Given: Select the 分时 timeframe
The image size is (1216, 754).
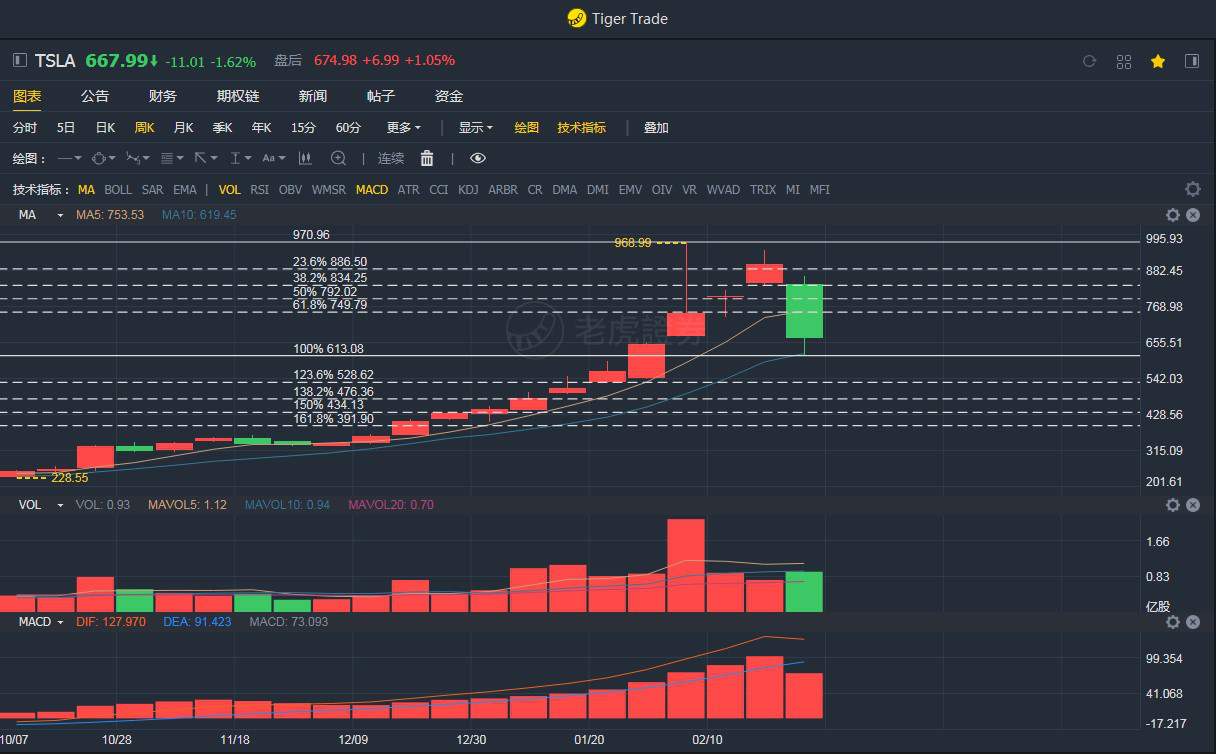Looking at the screenshot, I should point(25,128).
